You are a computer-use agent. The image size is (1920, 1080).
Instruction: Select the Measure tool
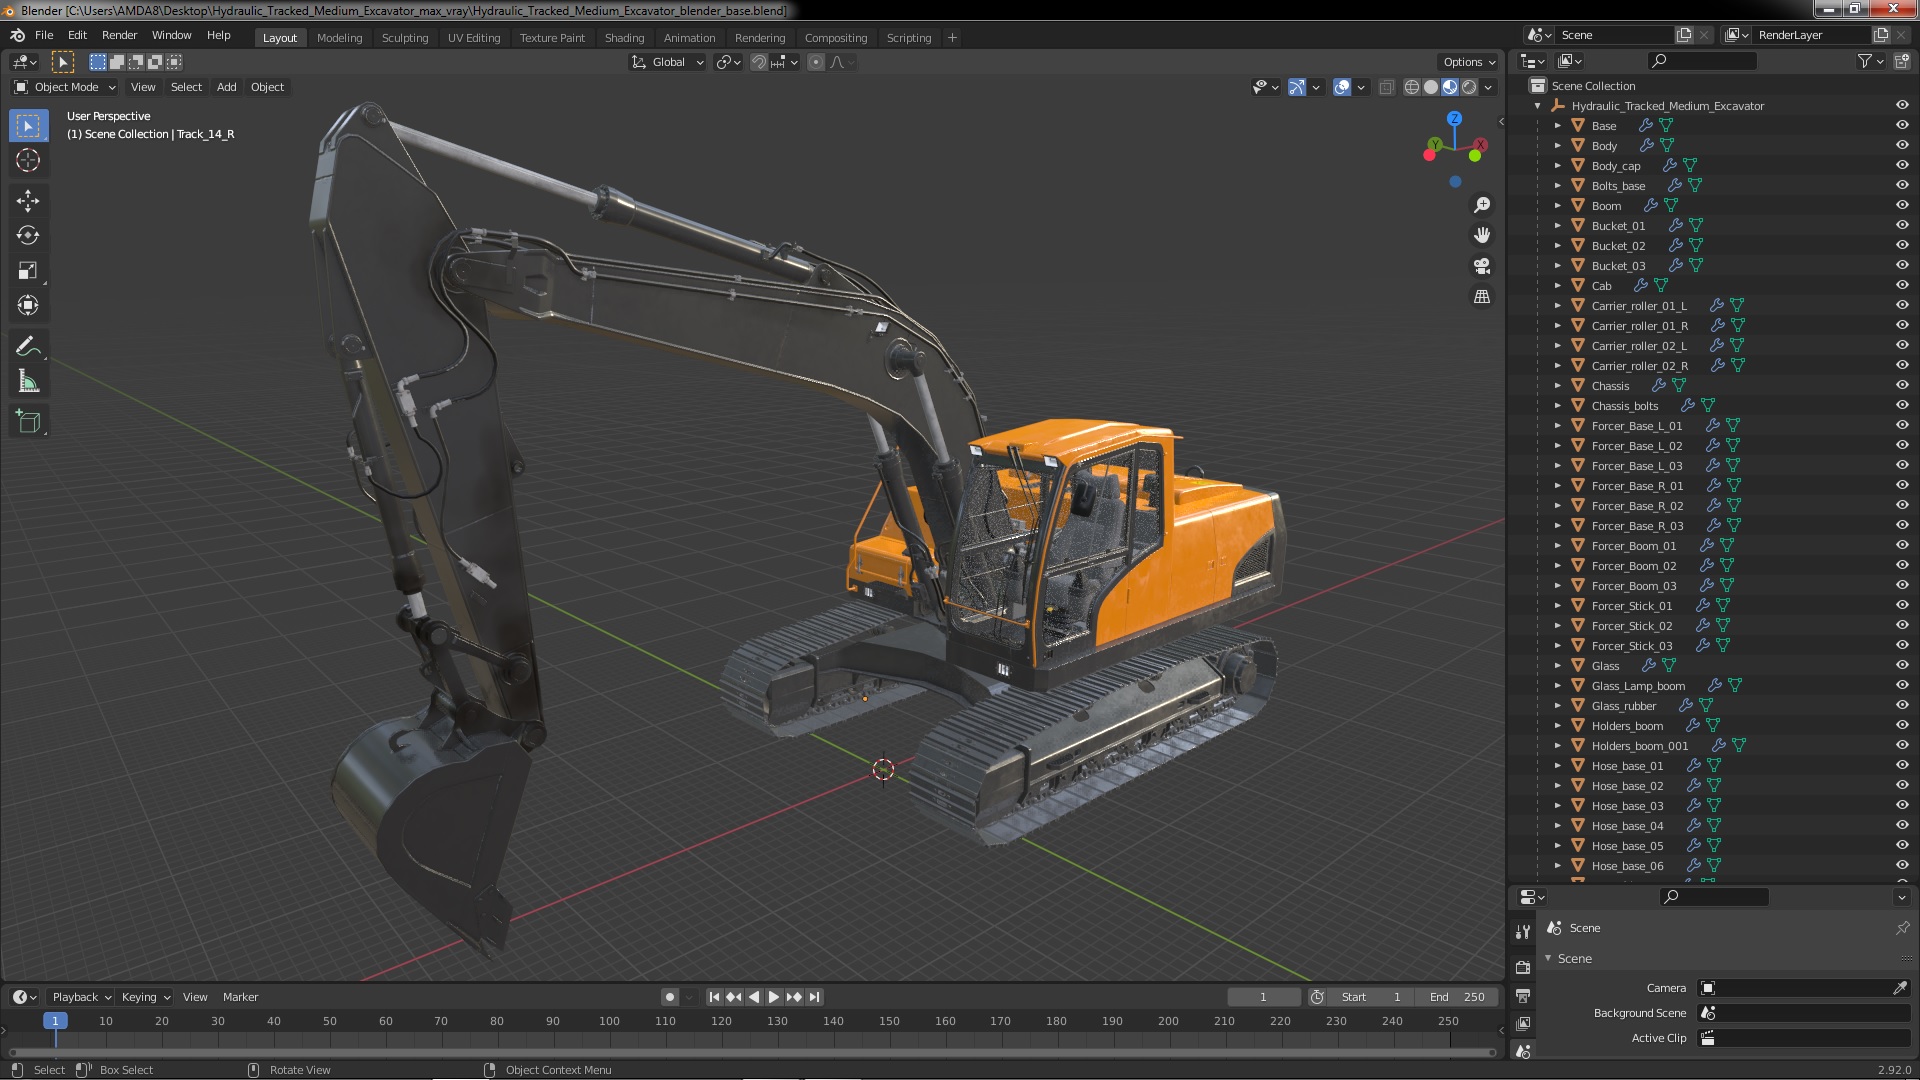pos(28,382)
